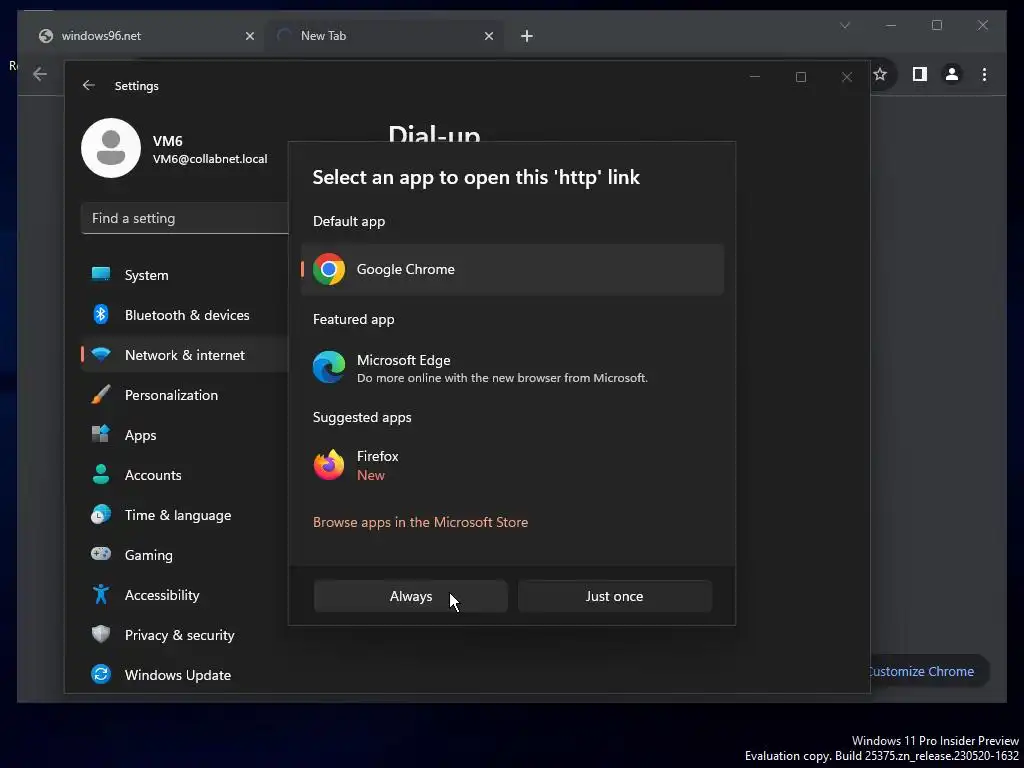1024x768 pixels.
Task: Select Windows Update category
Action: pyautogui.click(x=185, y=675)
